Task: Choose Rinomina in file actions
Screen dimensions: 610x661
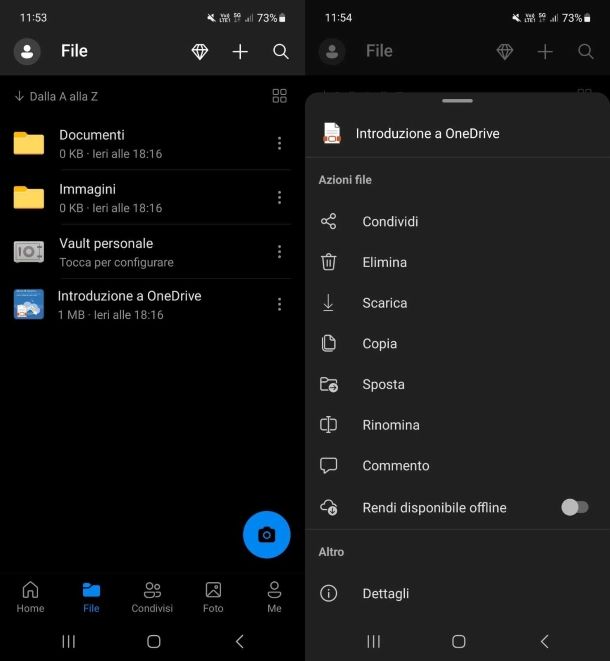Action: tap(457, 425)
